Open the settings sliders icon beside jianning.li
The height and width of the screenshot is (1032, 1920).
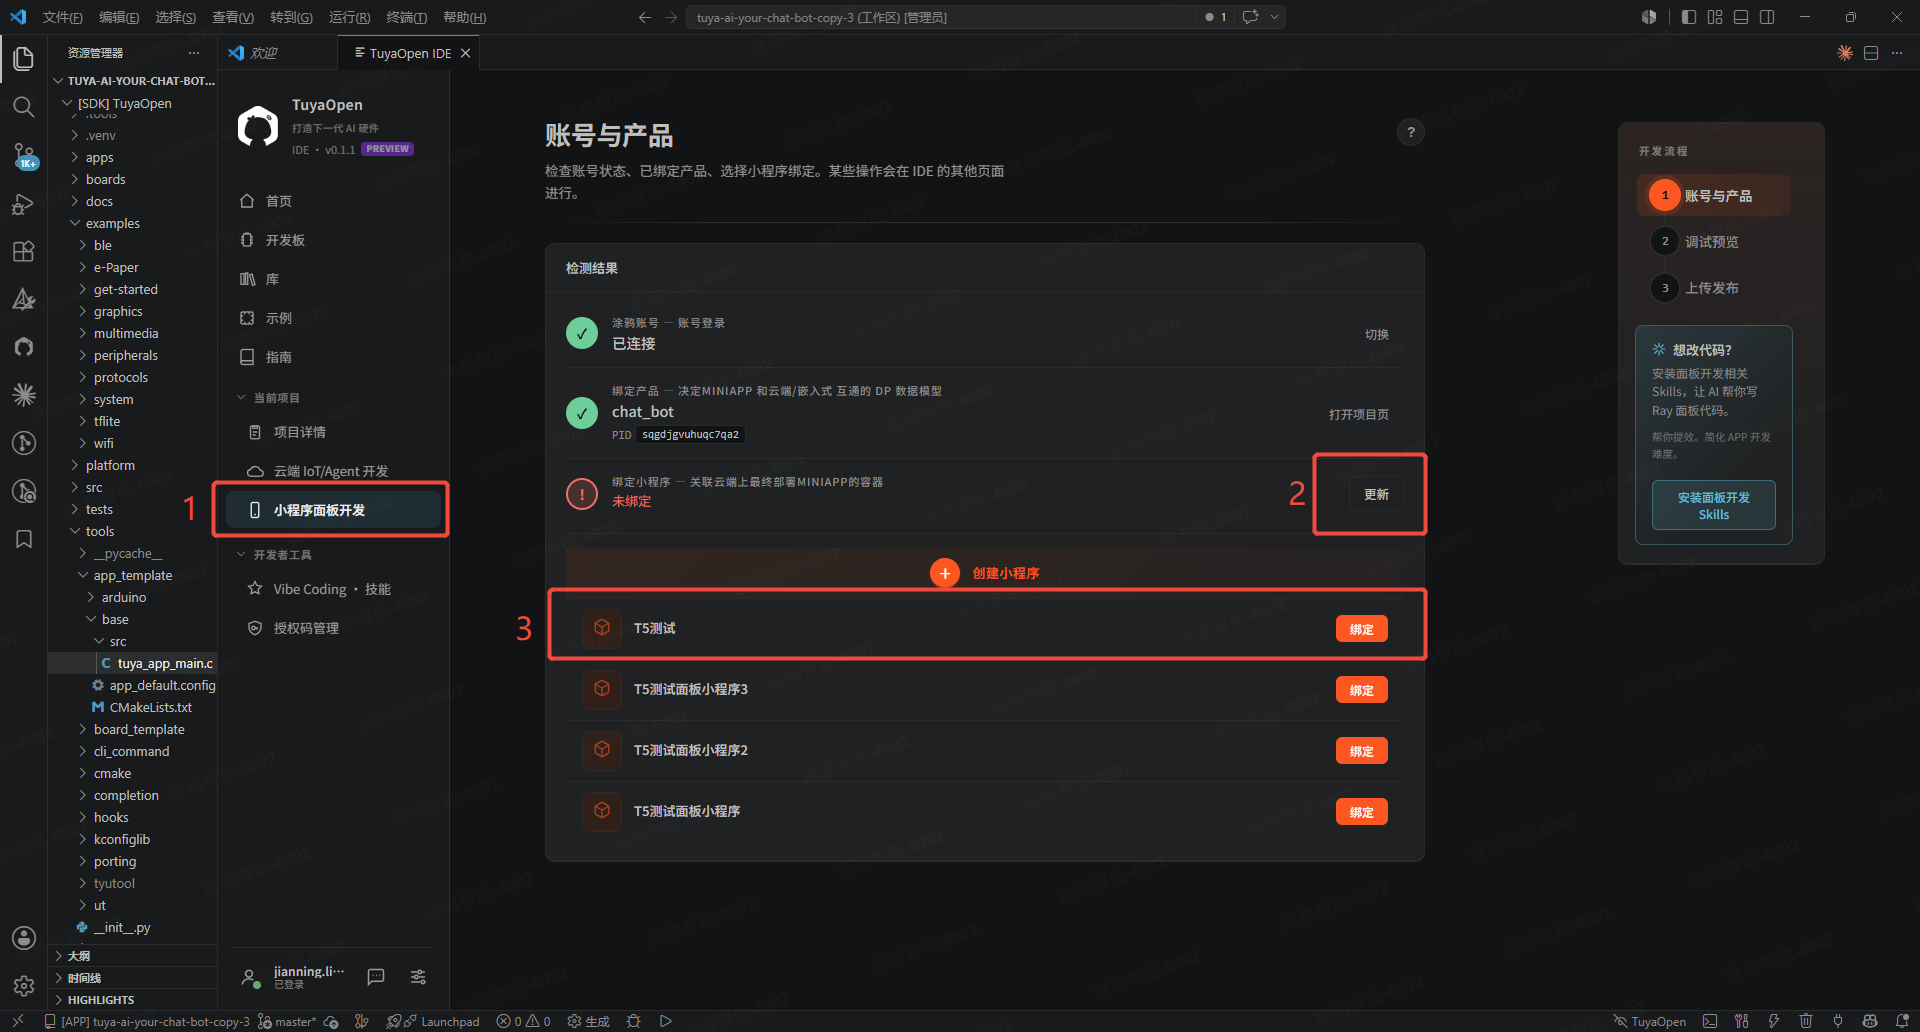click(x=419, y=977)
